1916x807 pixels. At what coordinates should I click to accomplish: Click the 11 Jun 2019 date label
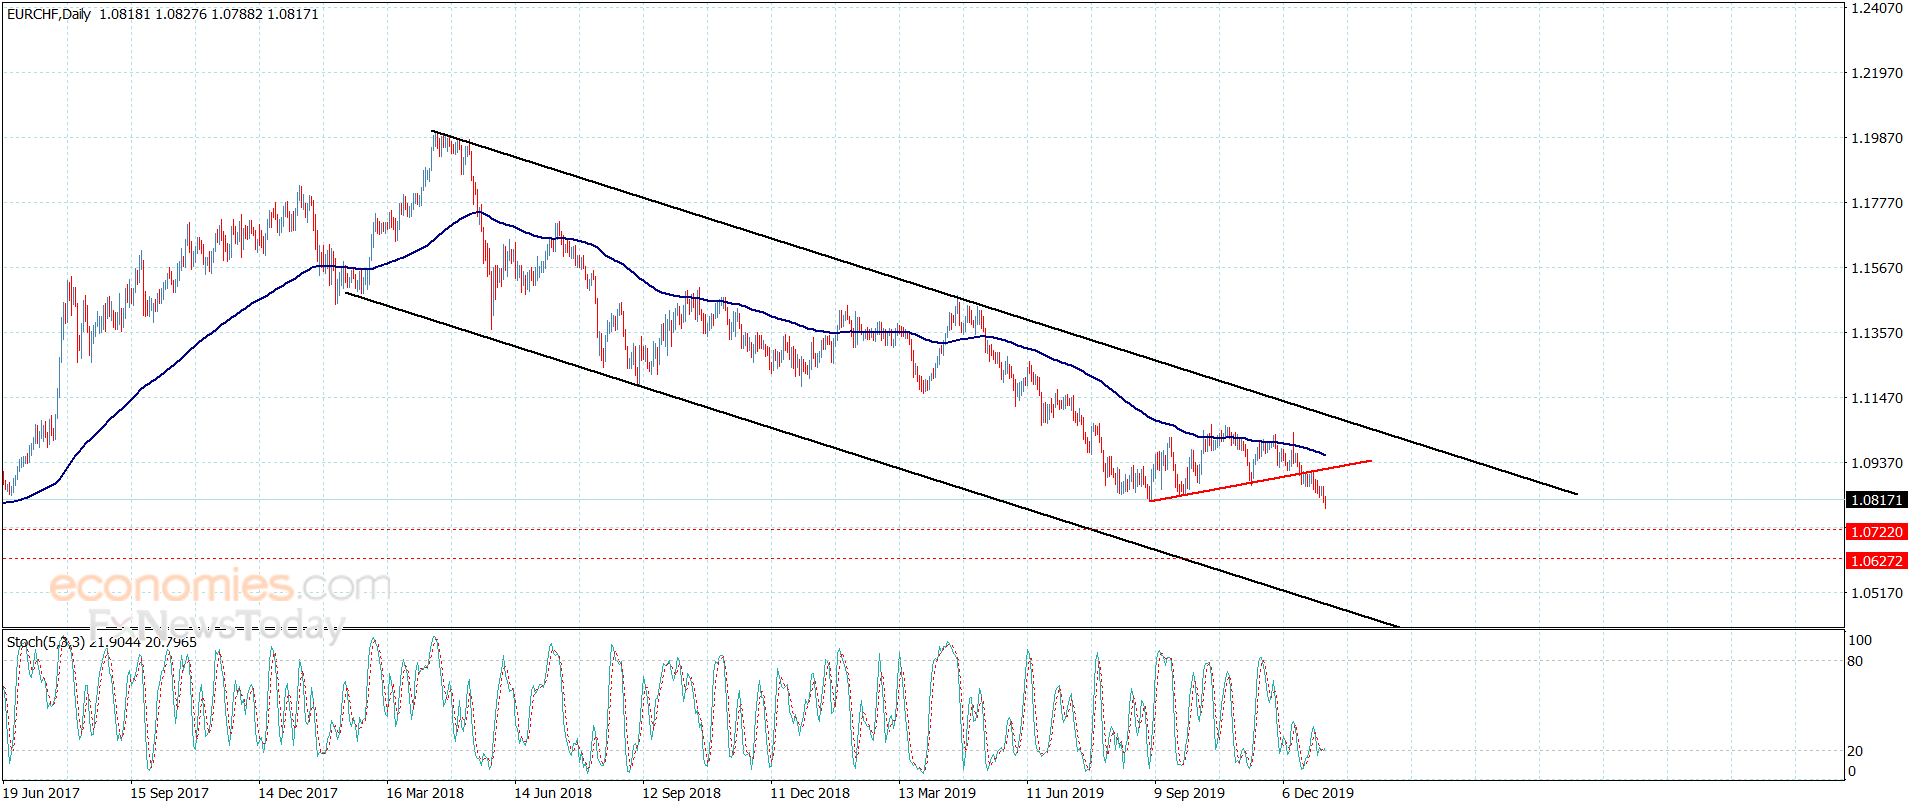point(1065,793)
